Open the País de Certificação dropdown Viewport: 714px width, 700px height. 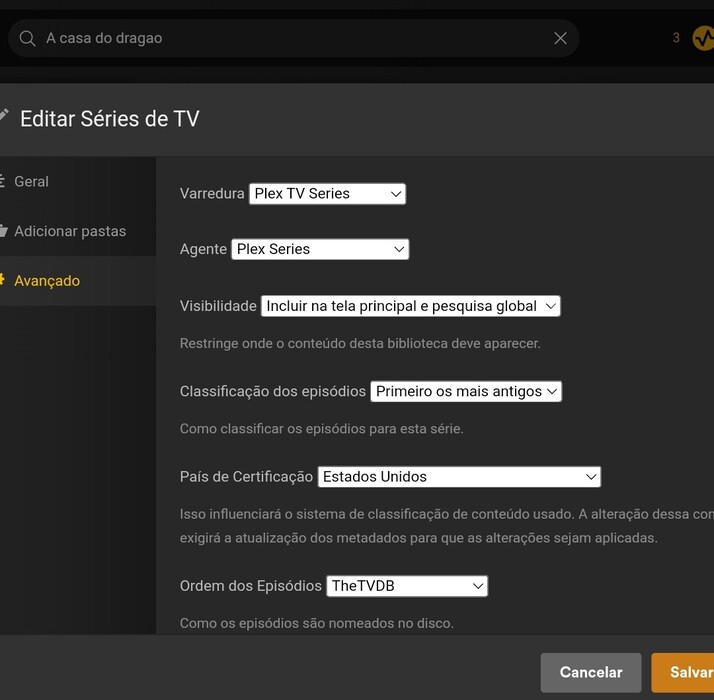pyautogui.click(x=459, y=476)
